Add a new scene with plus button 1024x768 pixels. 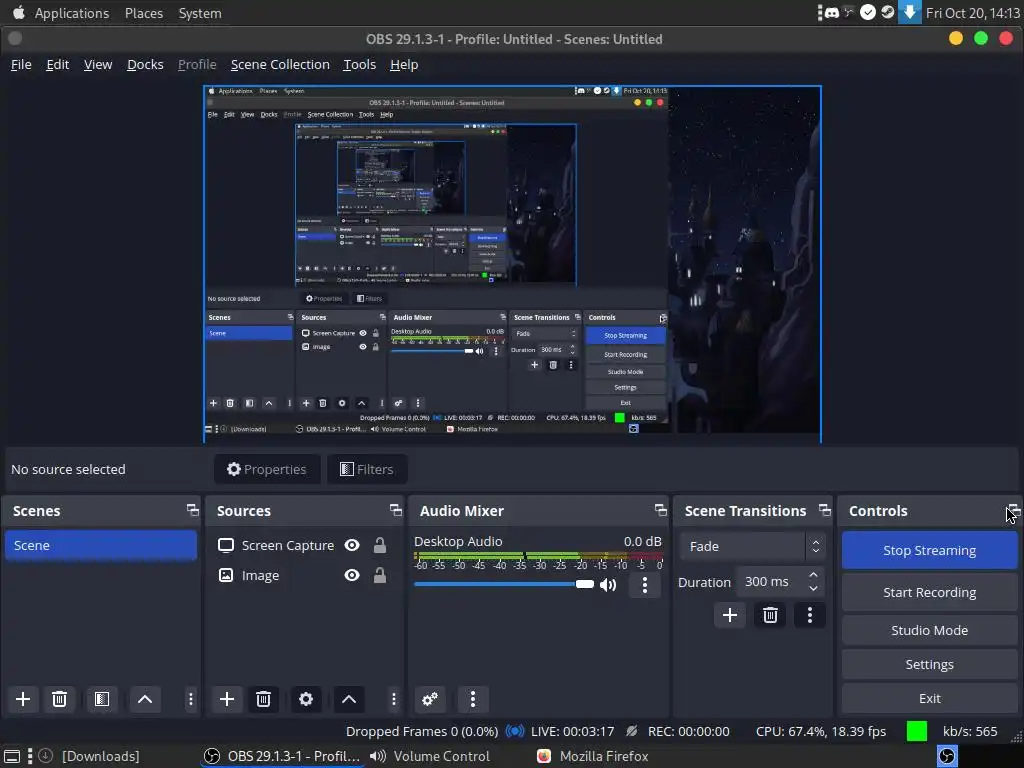(23, 699)
